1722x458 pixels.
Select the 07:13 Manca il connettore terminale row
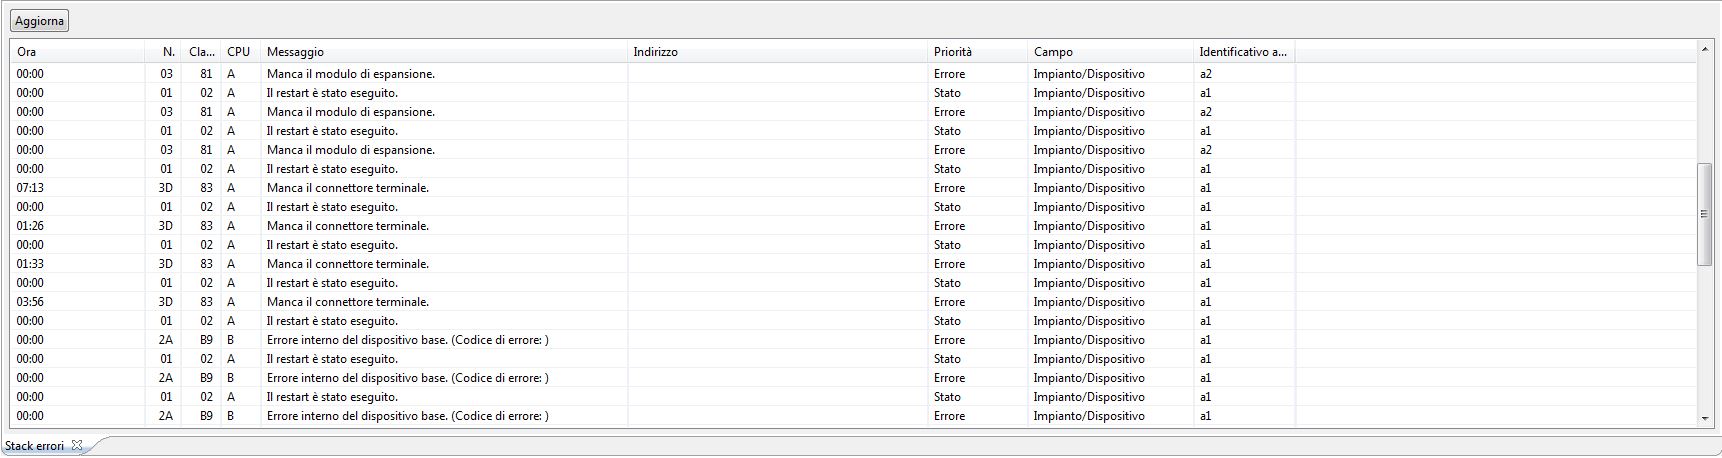pos(853,188)
